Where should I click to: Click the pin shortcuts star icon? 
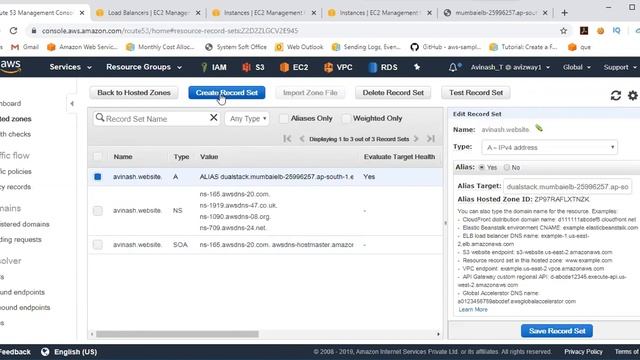tap(417, 67)
